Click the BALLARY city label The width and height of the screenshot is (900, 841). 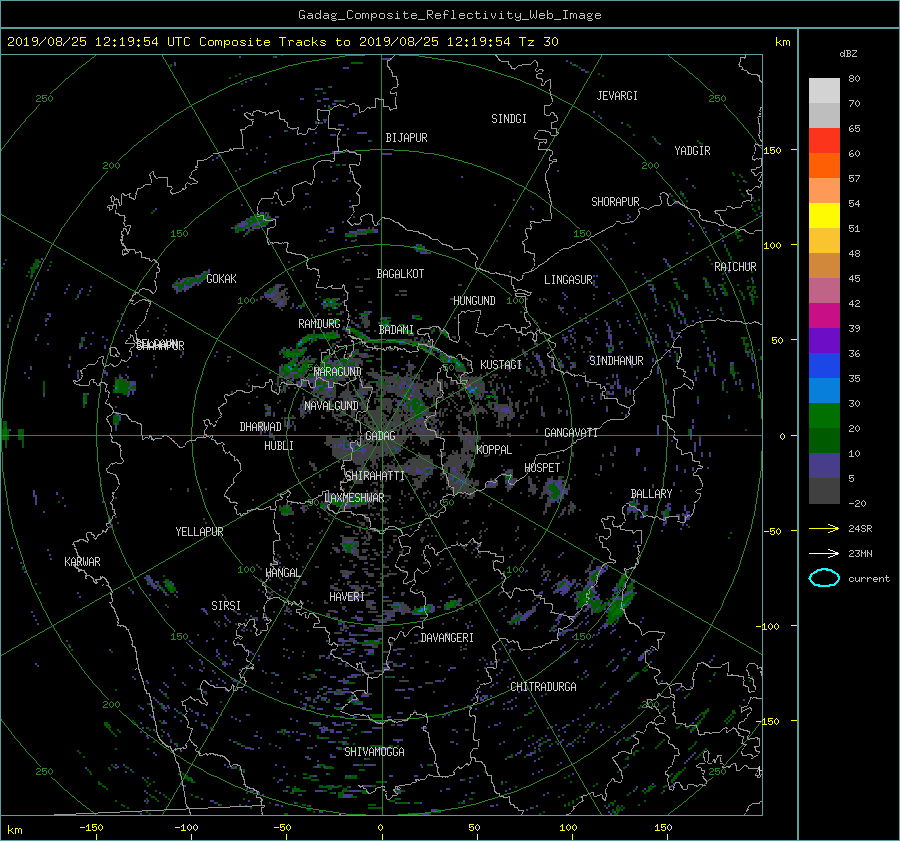click(651, 494)
